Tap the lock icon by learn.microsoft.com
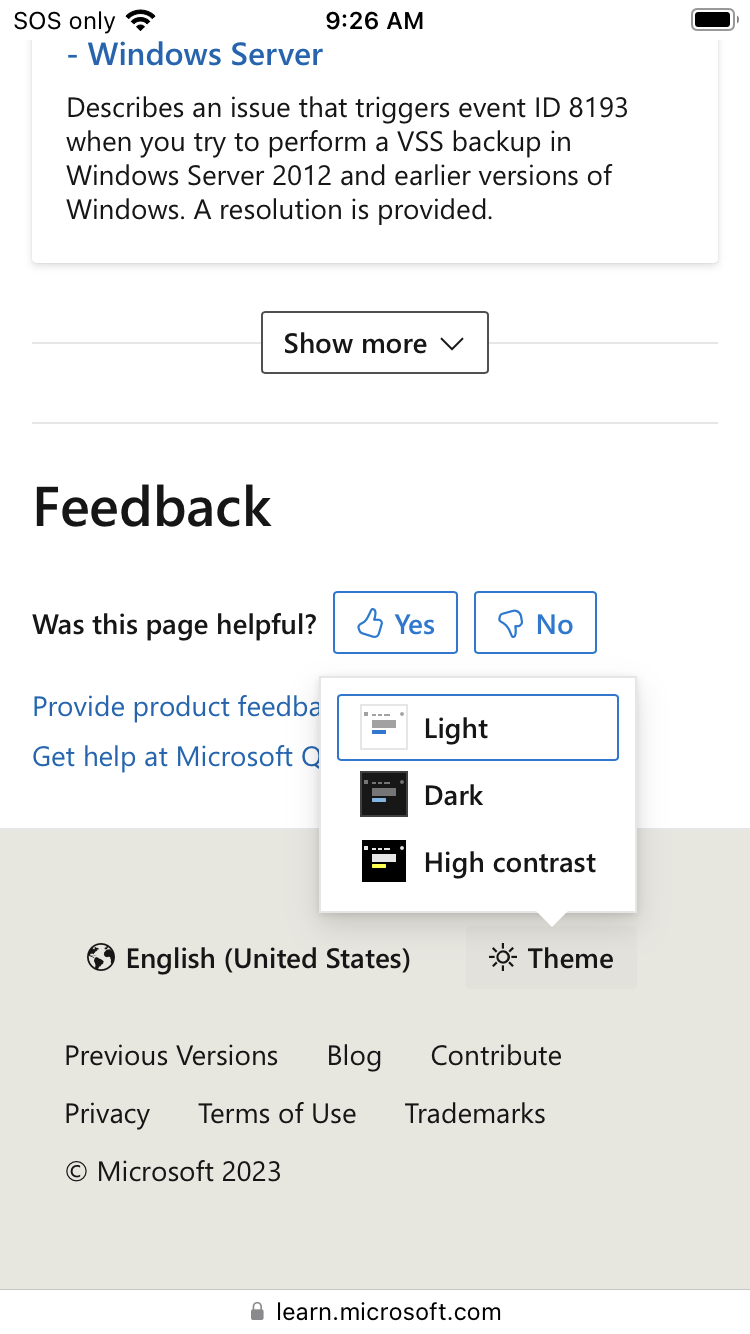The height and width of the screenshot is (1334, 750). 257,1311
